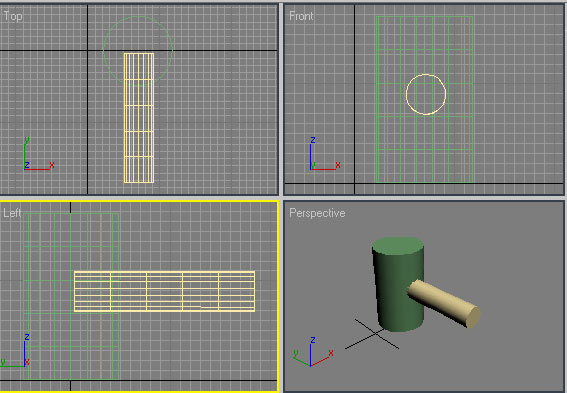The image size is (567, 393).
Task: Click the Top viewport label
Action: point(13,16)
